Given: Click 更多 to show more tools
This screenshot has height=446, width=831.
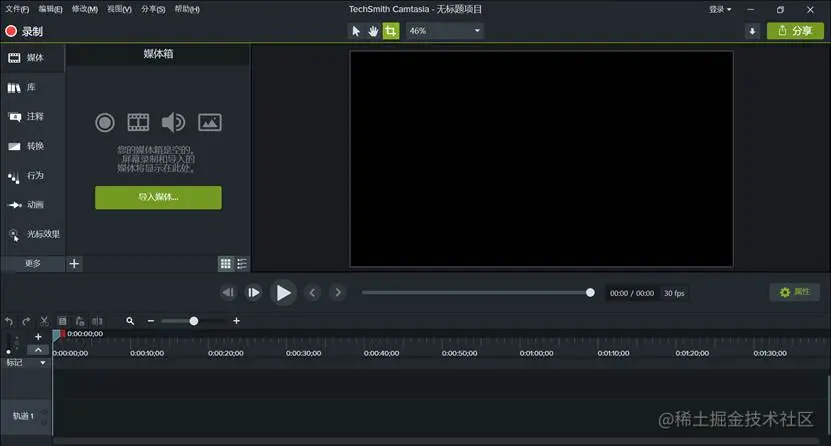Looking at the screenshot, I should click(x=32, y=263).
